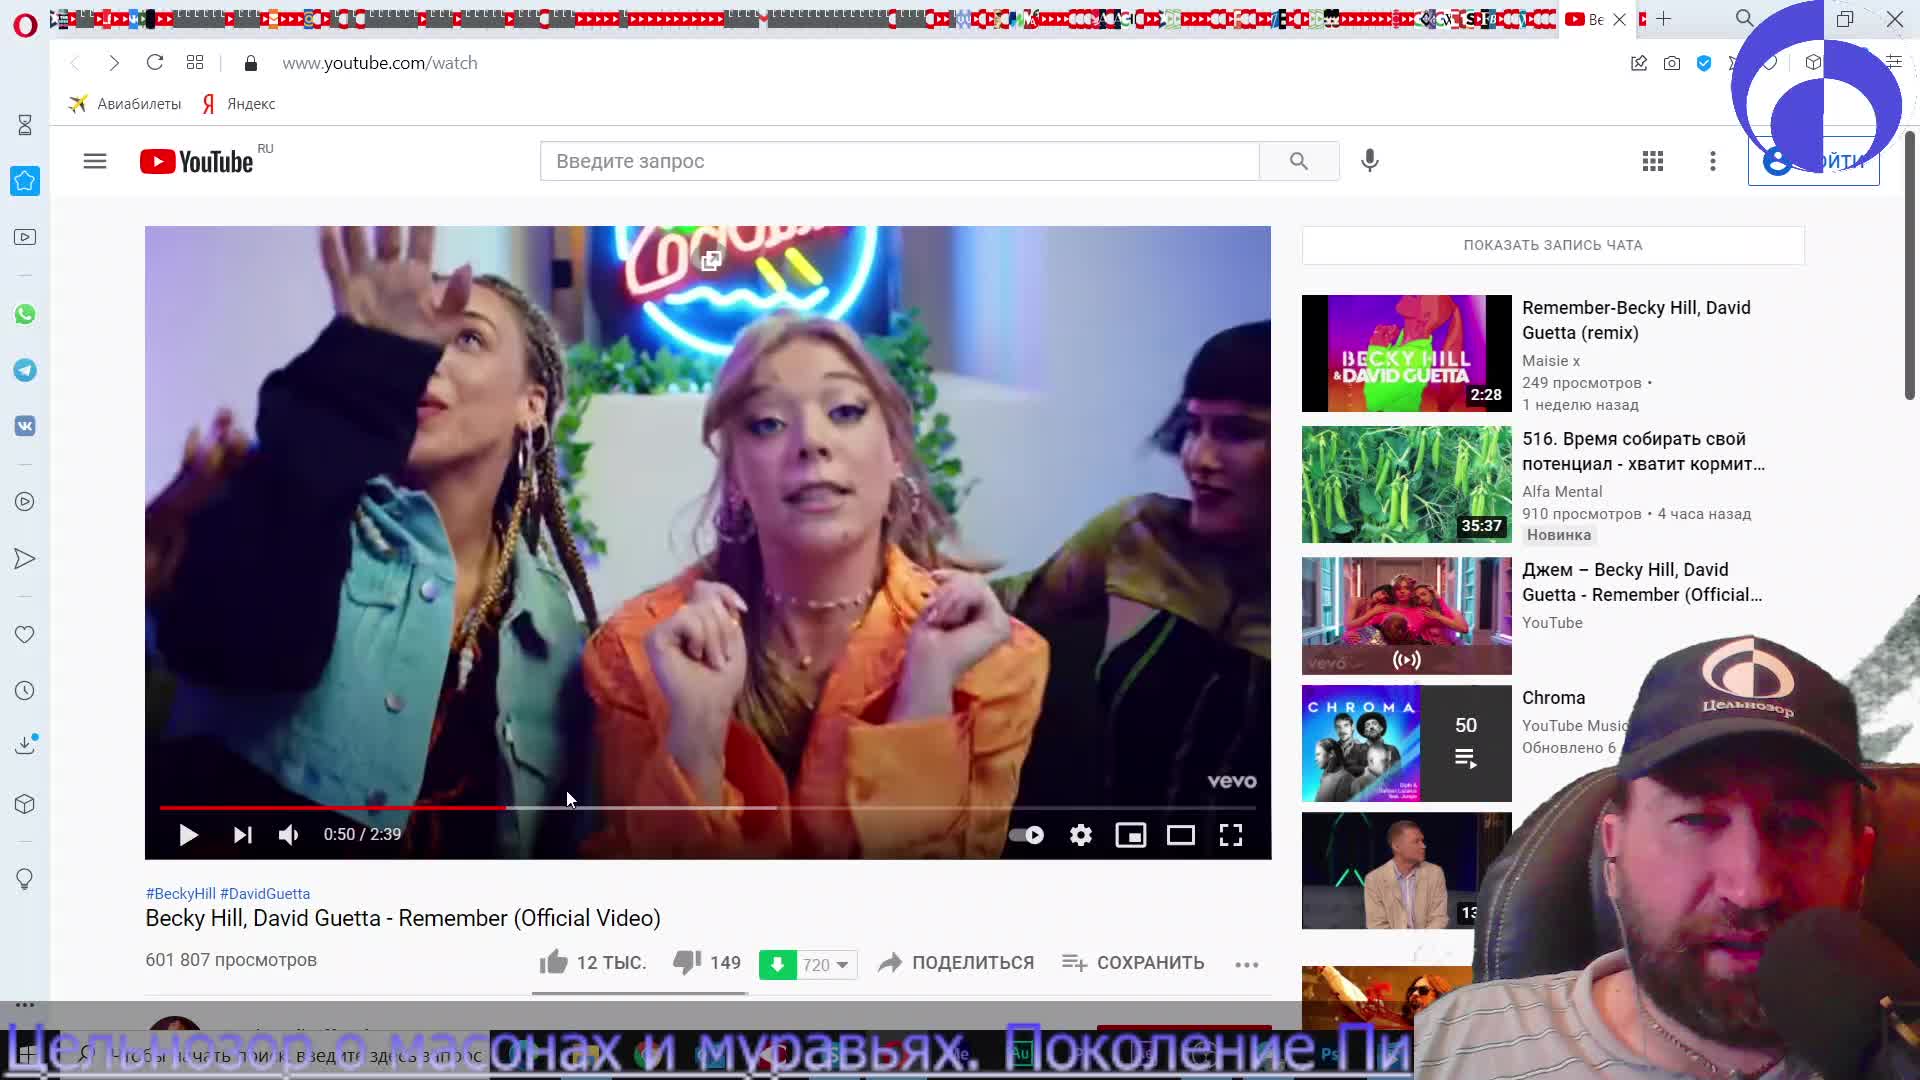1920x1080 pixels.
Task: Open extensions cube in sidebar
Action: click(25, 804)
